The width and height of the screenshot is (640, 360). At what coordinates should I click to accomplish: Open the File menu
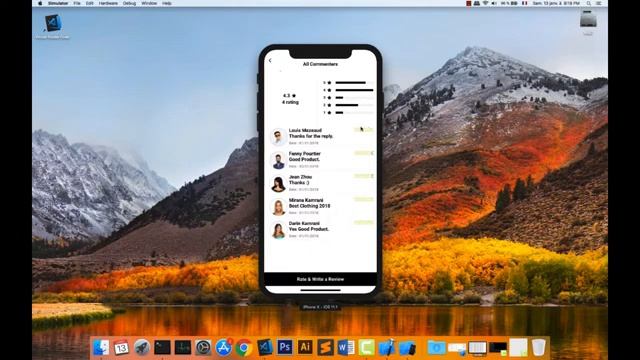(x=77, y=3)
